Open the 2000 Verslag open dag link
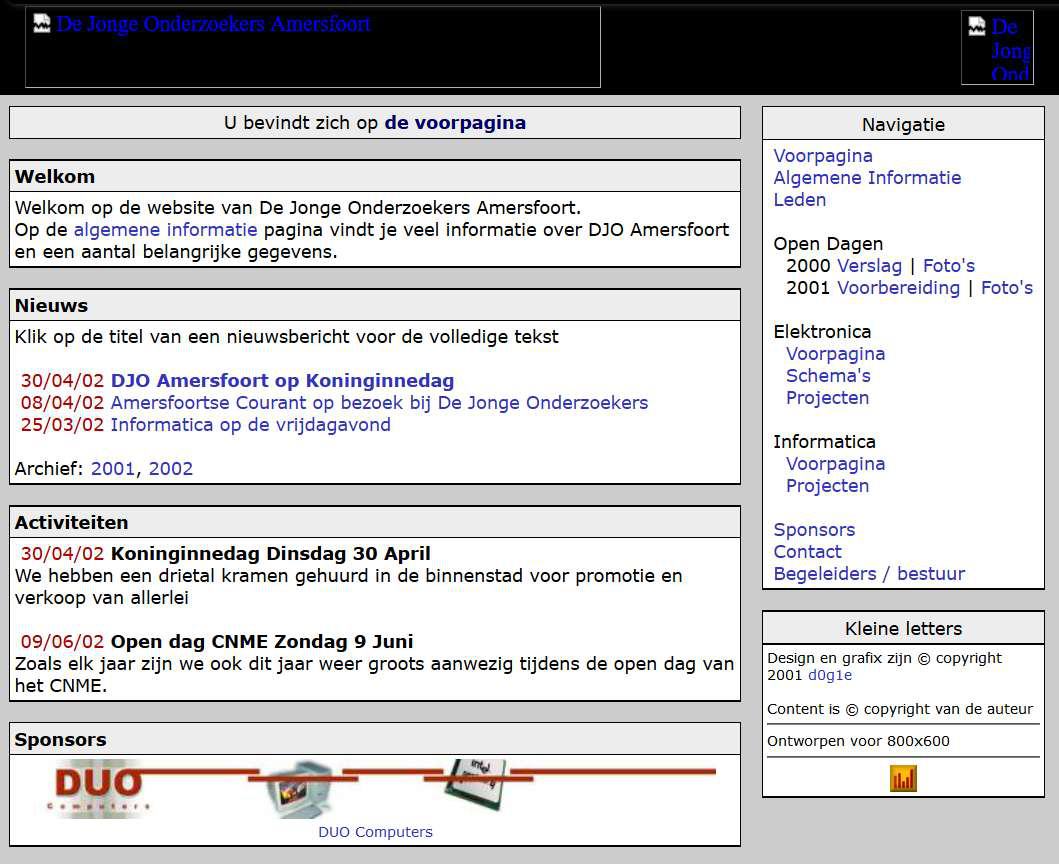The height and width of the screenshot is (864, 1059). [x=869, y=266]
